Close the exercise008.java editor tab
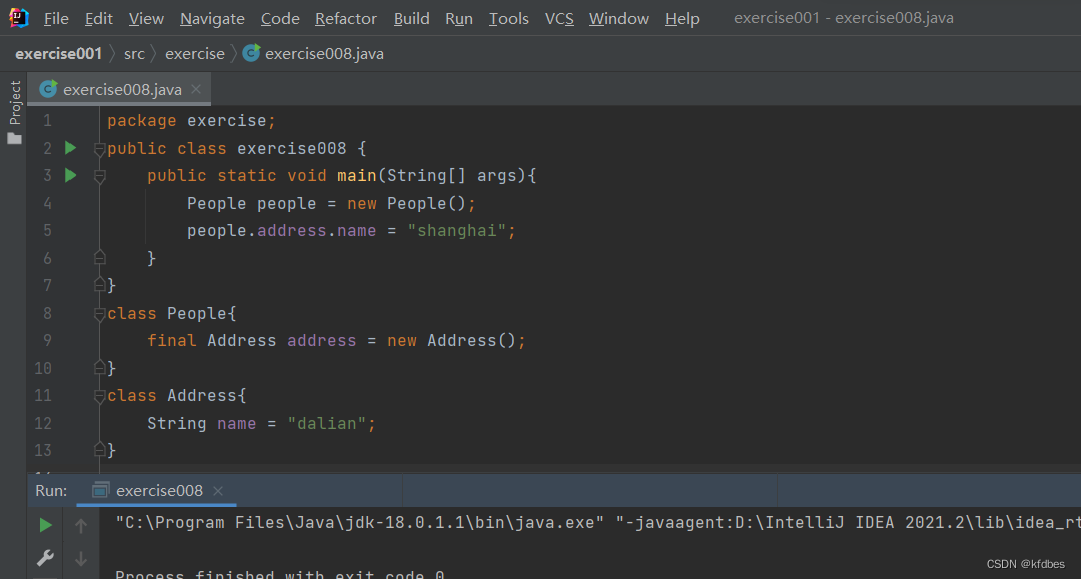1081x579 pixels. point(196,89)
